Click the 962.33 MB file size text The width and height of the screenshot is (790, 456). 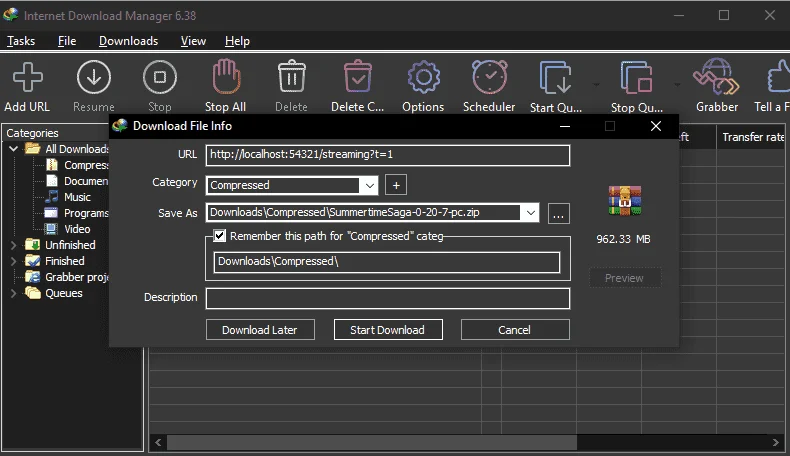click(x=624, y=239)
